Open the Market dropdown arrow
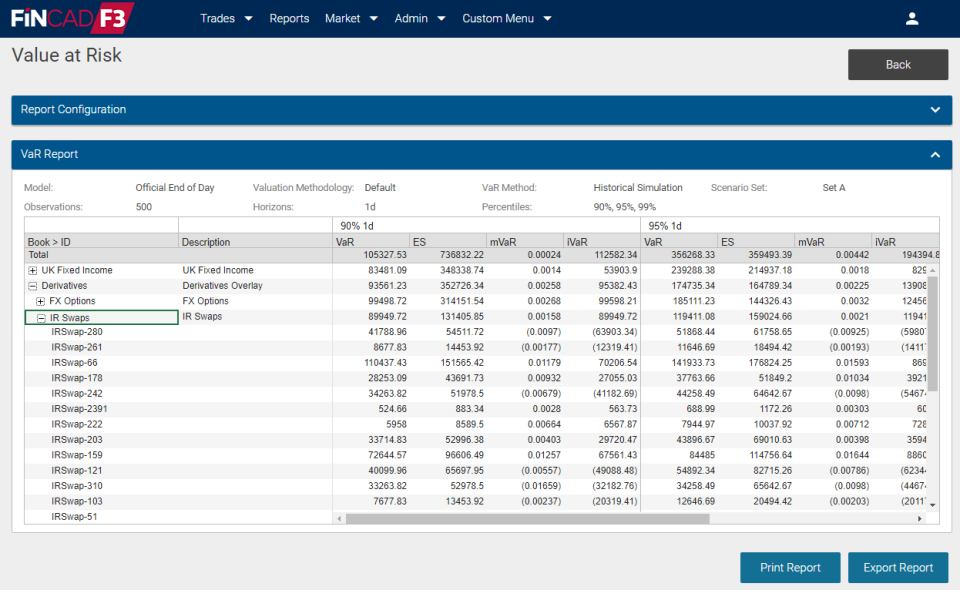The image size is (960, 590). [373, 18]
